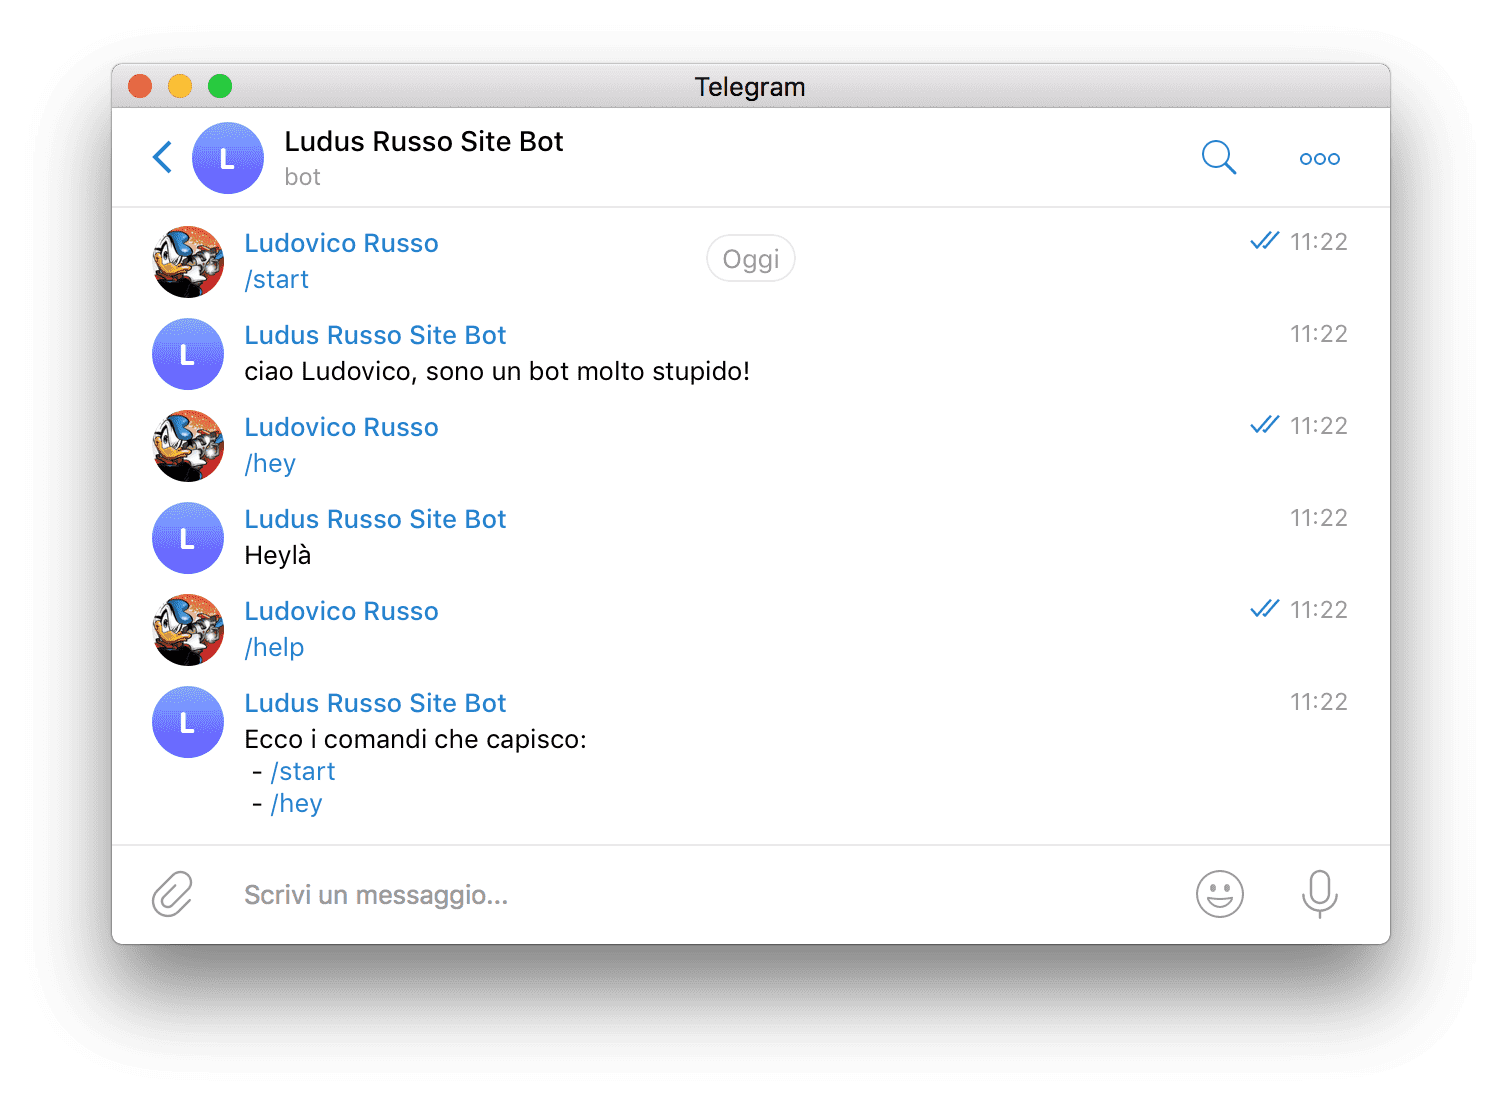
Task: Click the first /start command sent by Ludovico
Action: click(277, 280)
